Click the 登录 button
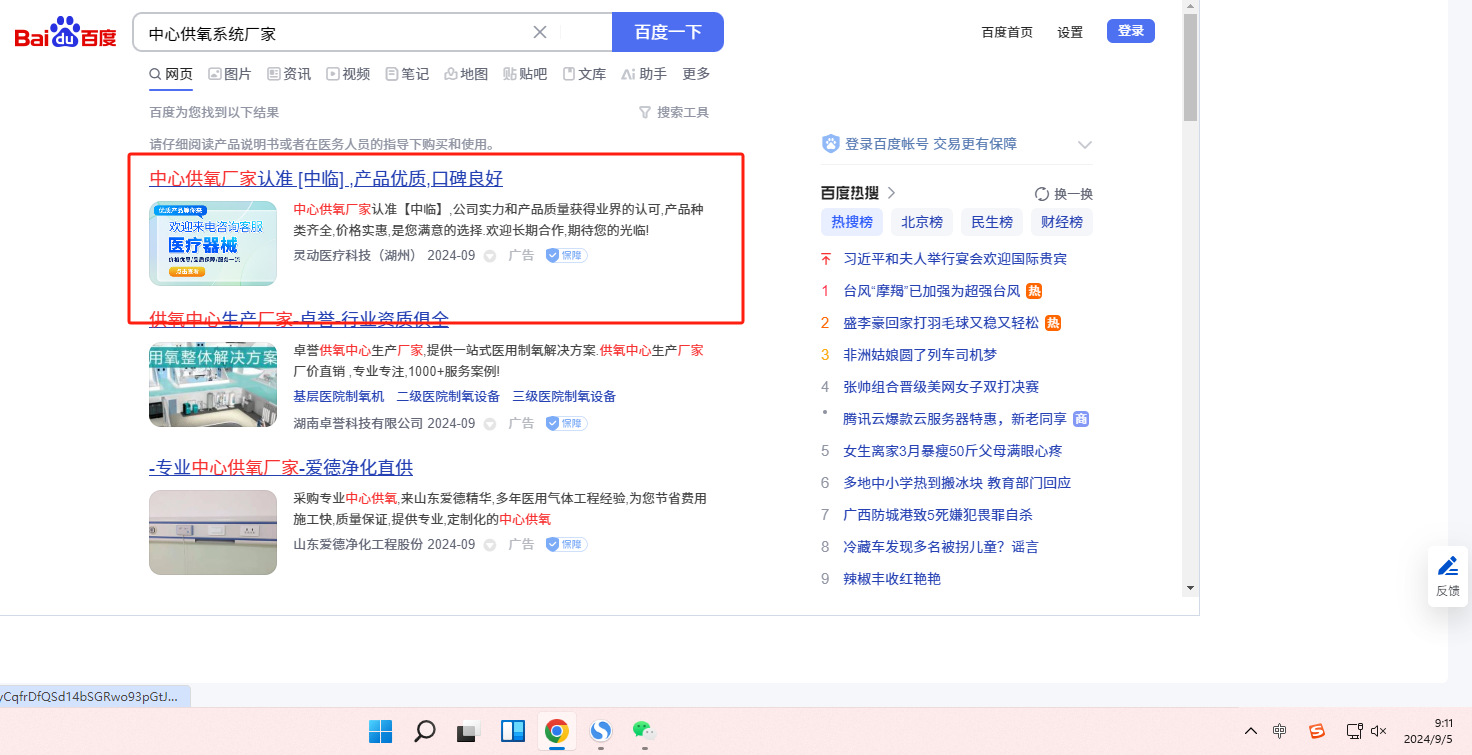This screenshot has height=755, width=1472. pos(1130,31)
